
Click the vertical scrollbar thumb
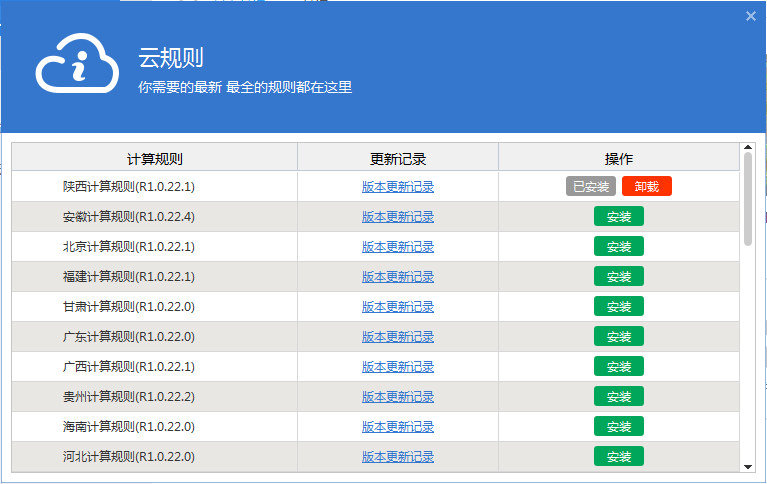pyautogui.click(x=747, y=199)
